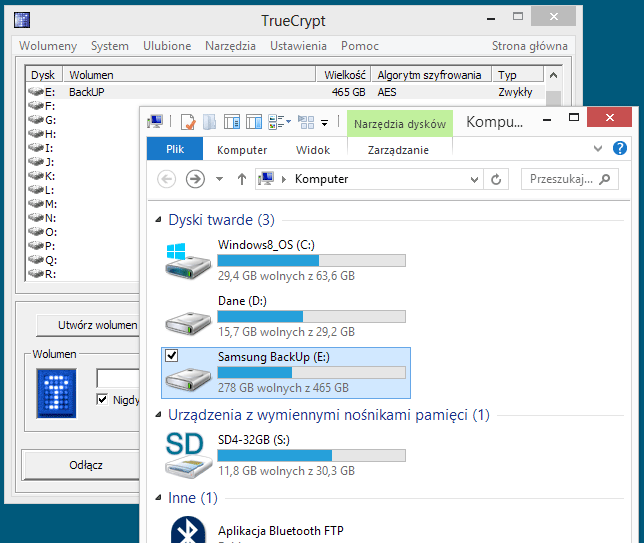Image resolution: width=644 pixels, height=543 pixels.
Task: Click the Windows8_OS (C:) capacity bar
Action: point(311,260)
